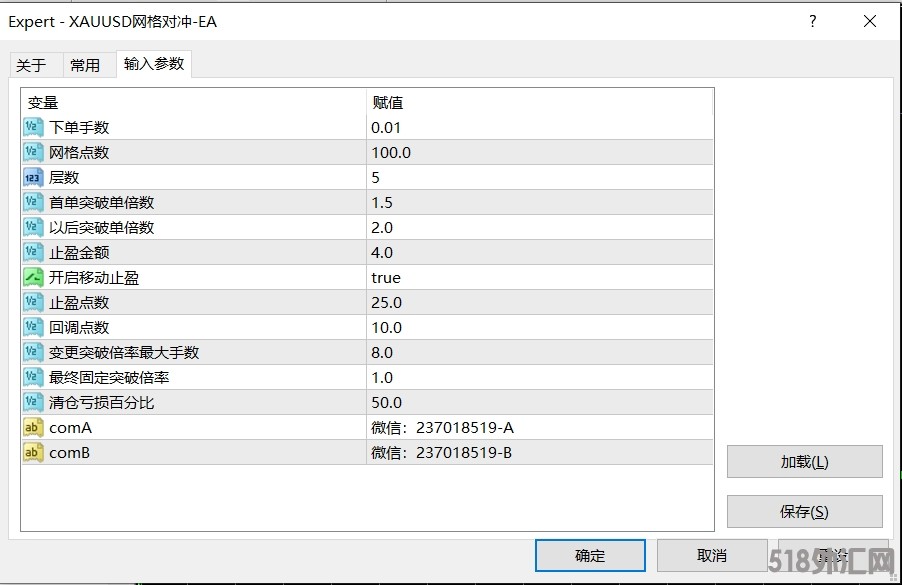Screen dimensions: 902x585
Task: Click the icon beside 最终固定突破倍率
Action: (x=33, y=377)
